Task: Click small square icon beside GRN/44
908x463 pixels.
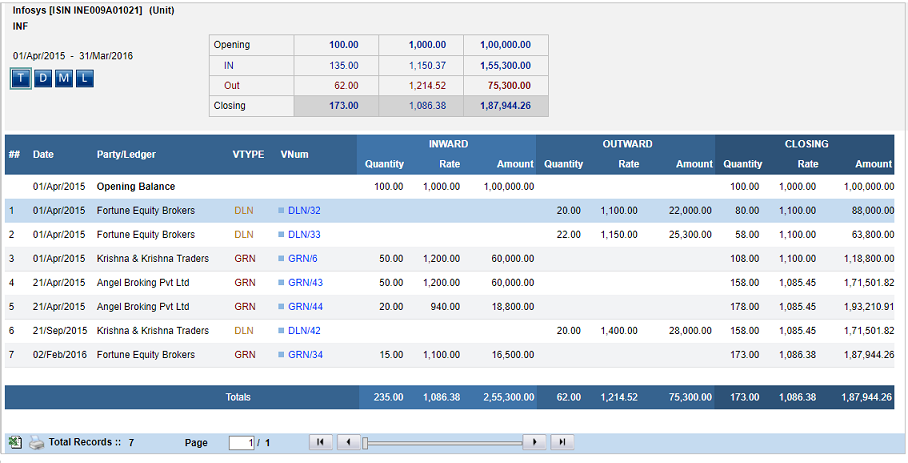Action: click(281, 307)
